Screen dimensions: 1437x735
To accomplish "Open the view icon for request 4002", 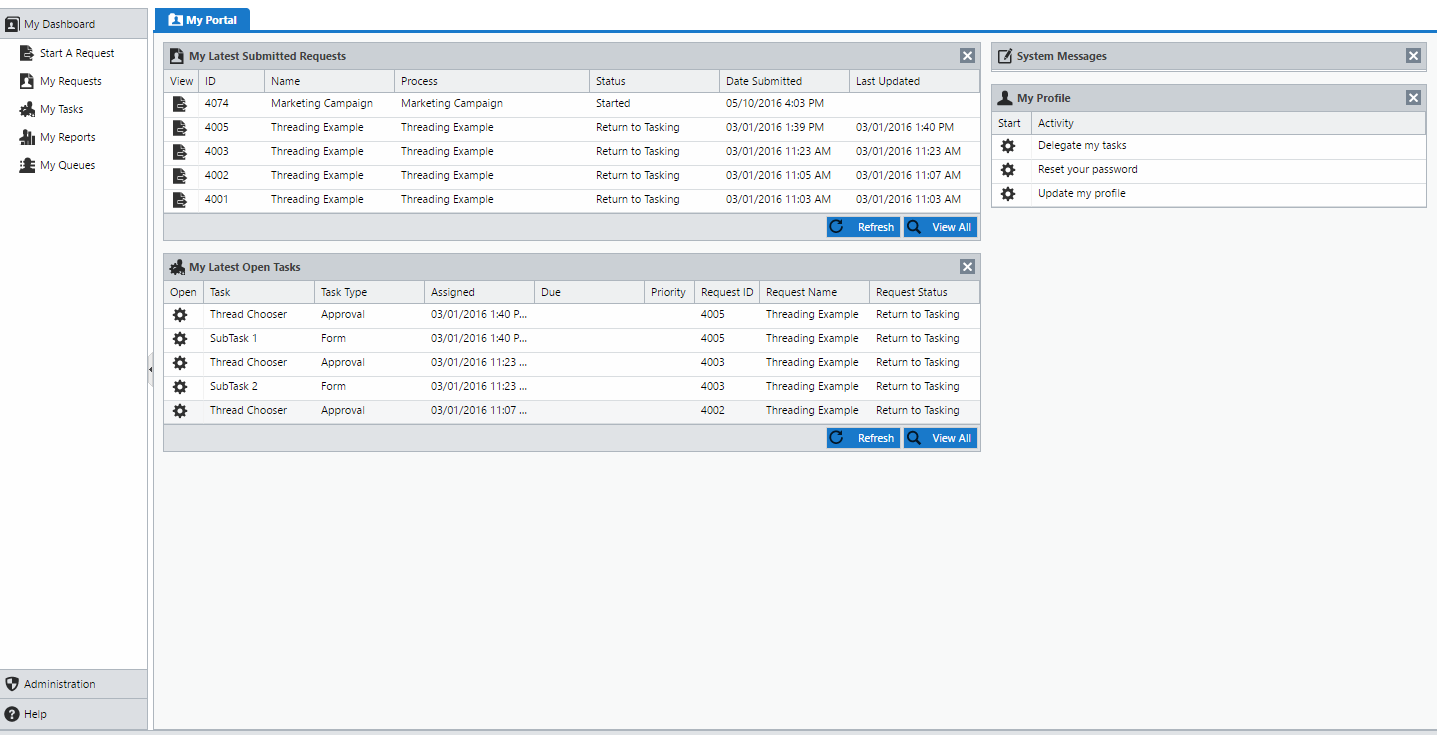I will (x=180, y=176).
